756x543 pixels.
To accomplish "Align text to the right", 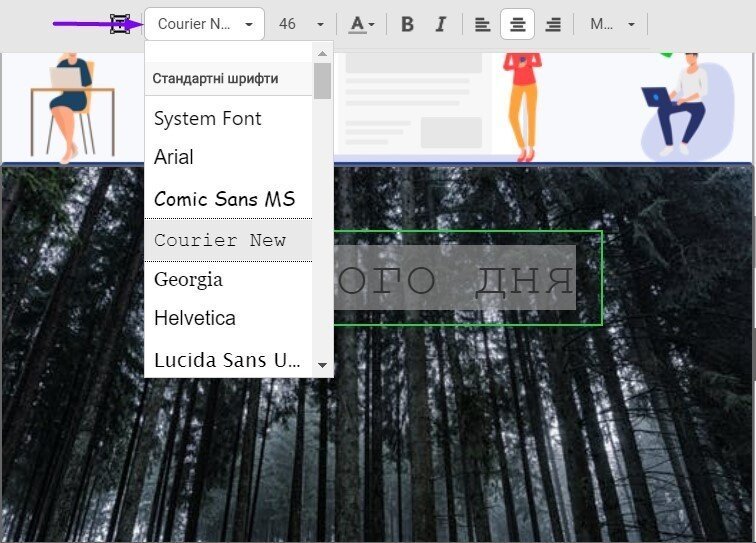I will click(552, 24).
